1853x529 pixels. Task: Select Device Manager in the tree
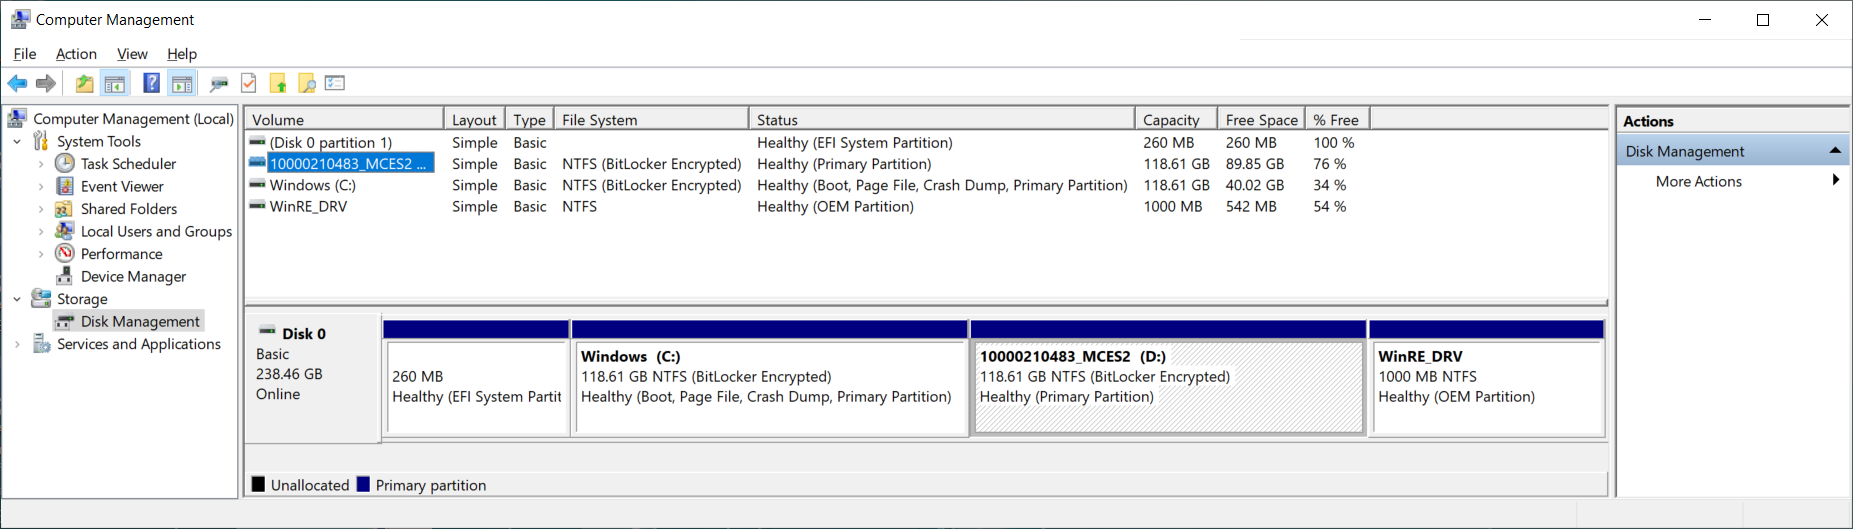coord(133,276)
